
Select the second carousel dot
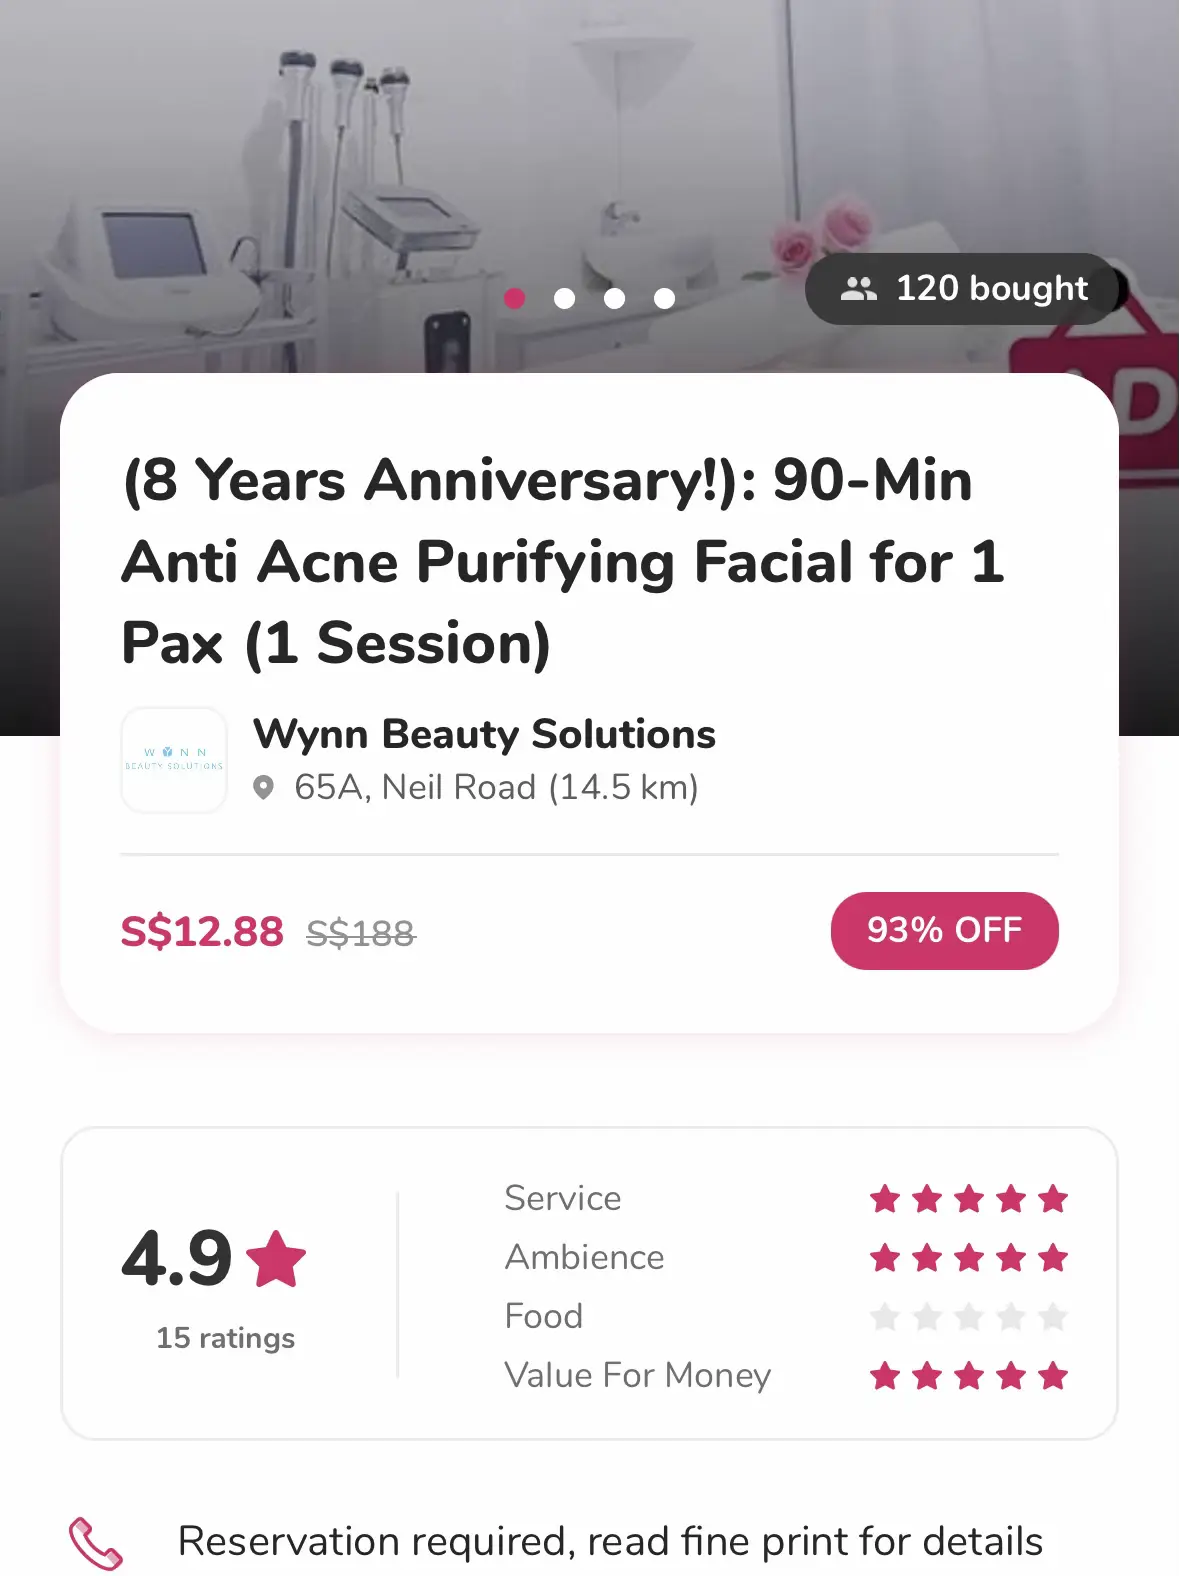(x=565, y=298)
